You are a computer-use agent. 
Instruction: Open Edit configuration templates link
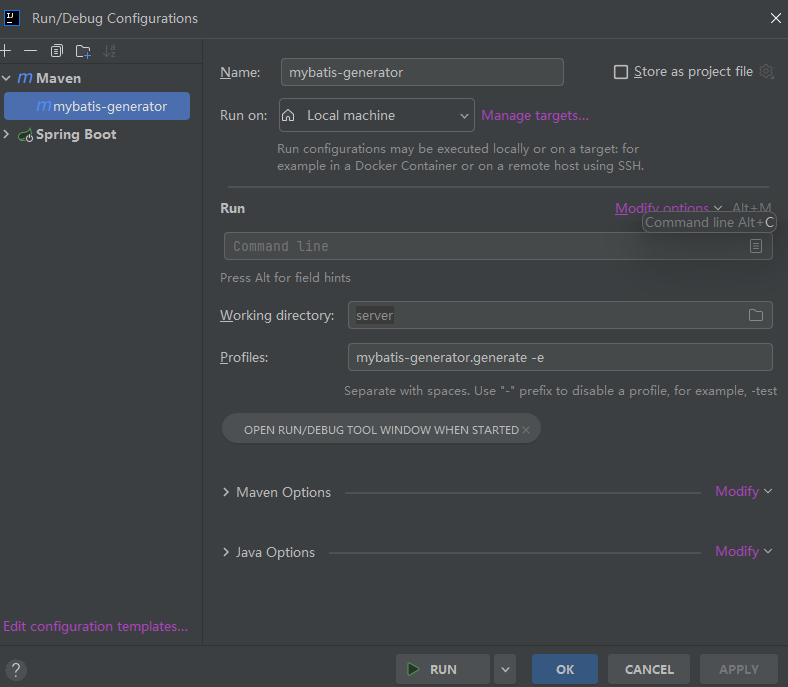click(x=95, y=626)
